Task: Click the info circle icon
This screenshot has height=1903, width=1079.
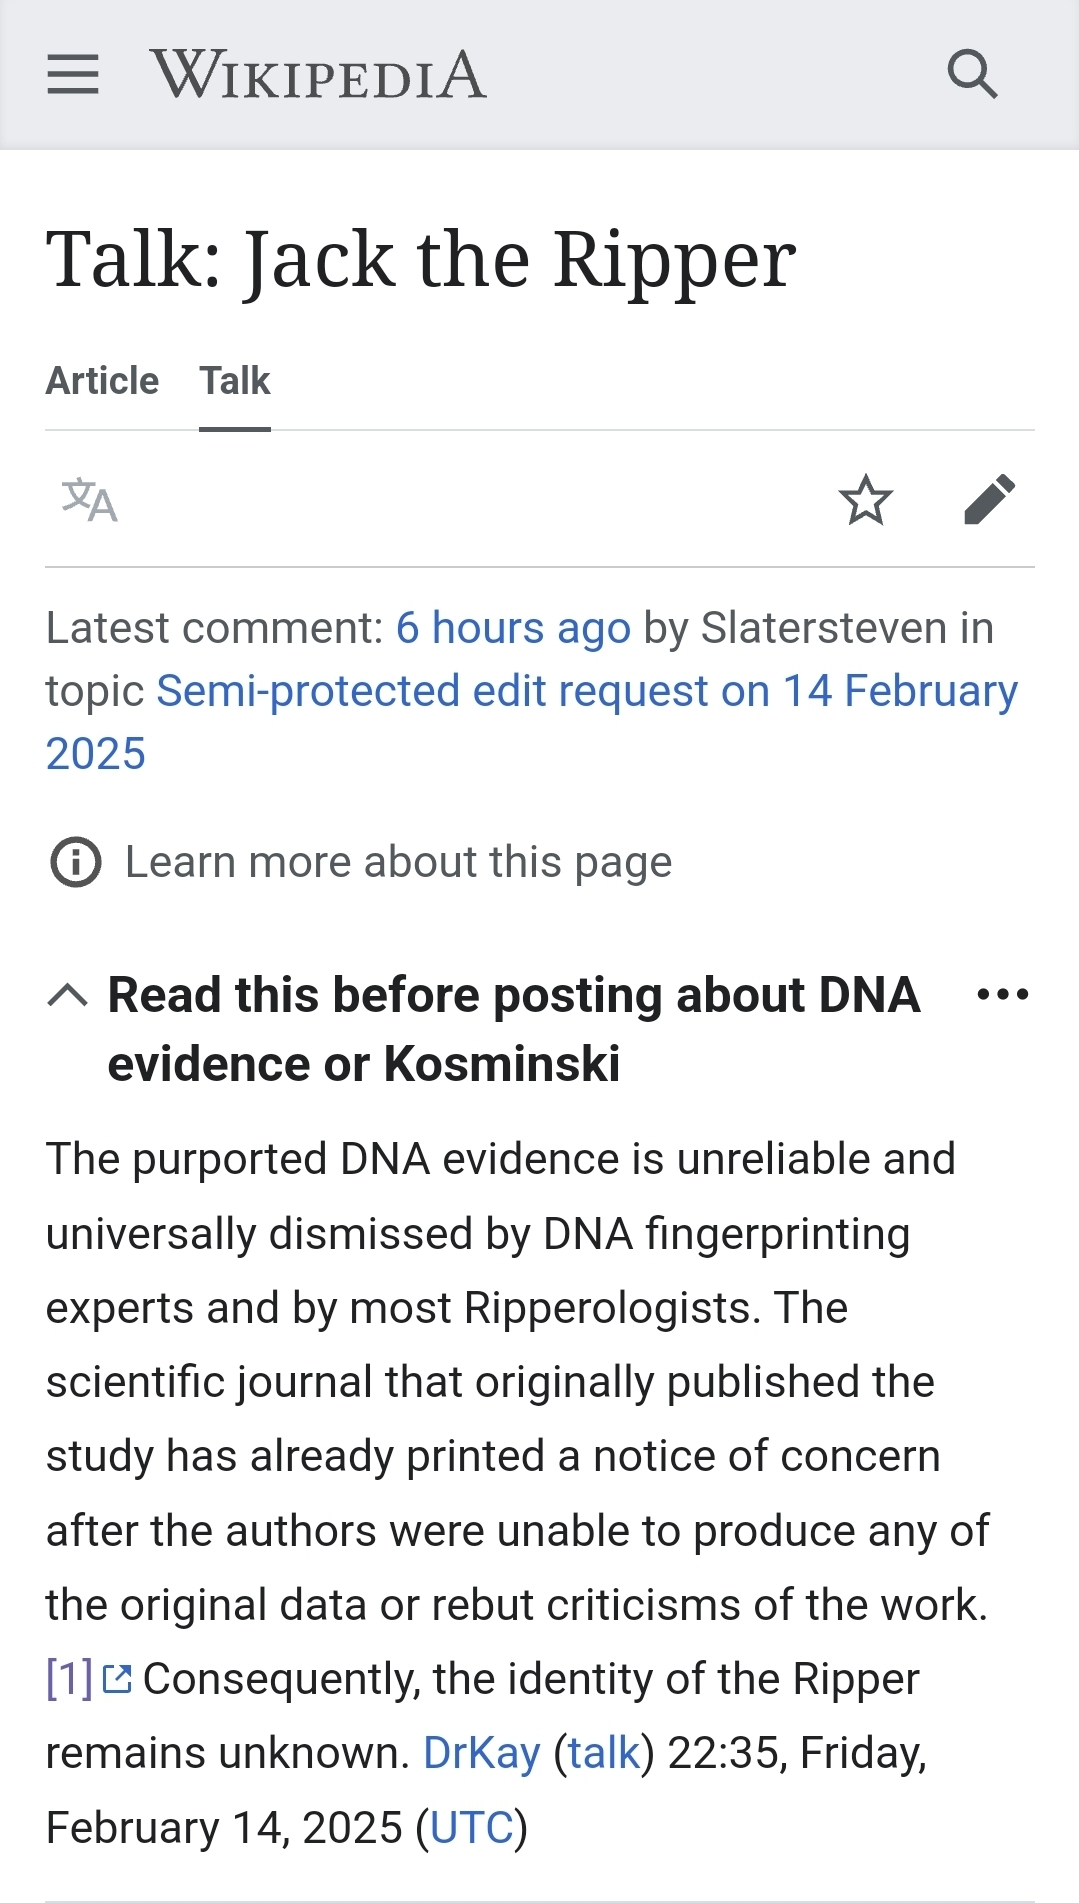Action: pos(76,862)
